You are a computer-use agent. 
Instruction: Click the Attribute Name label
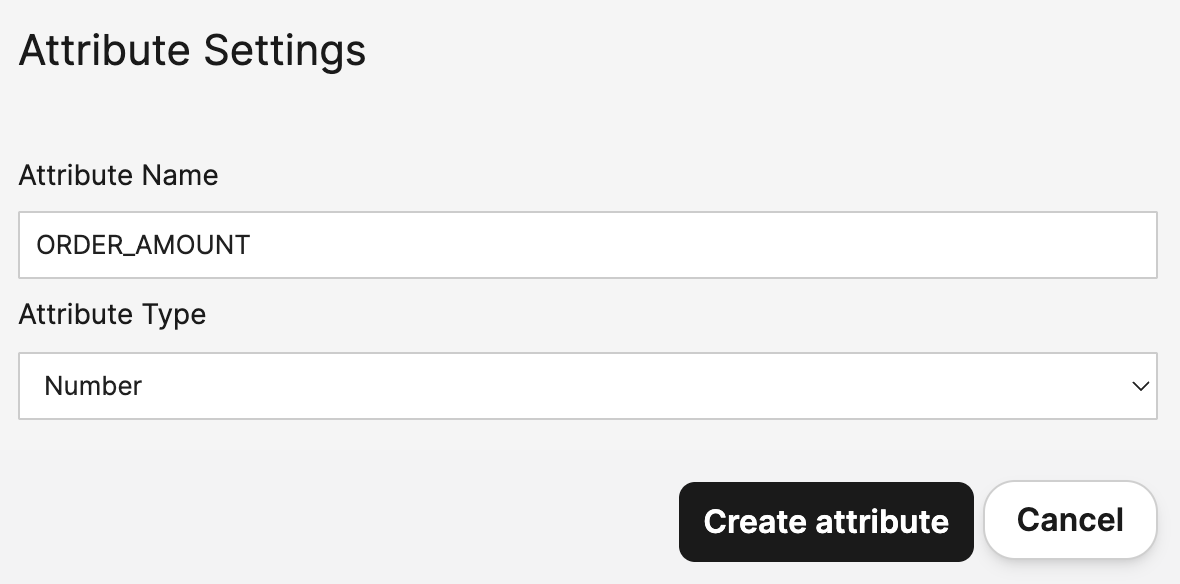click(118, 176)
